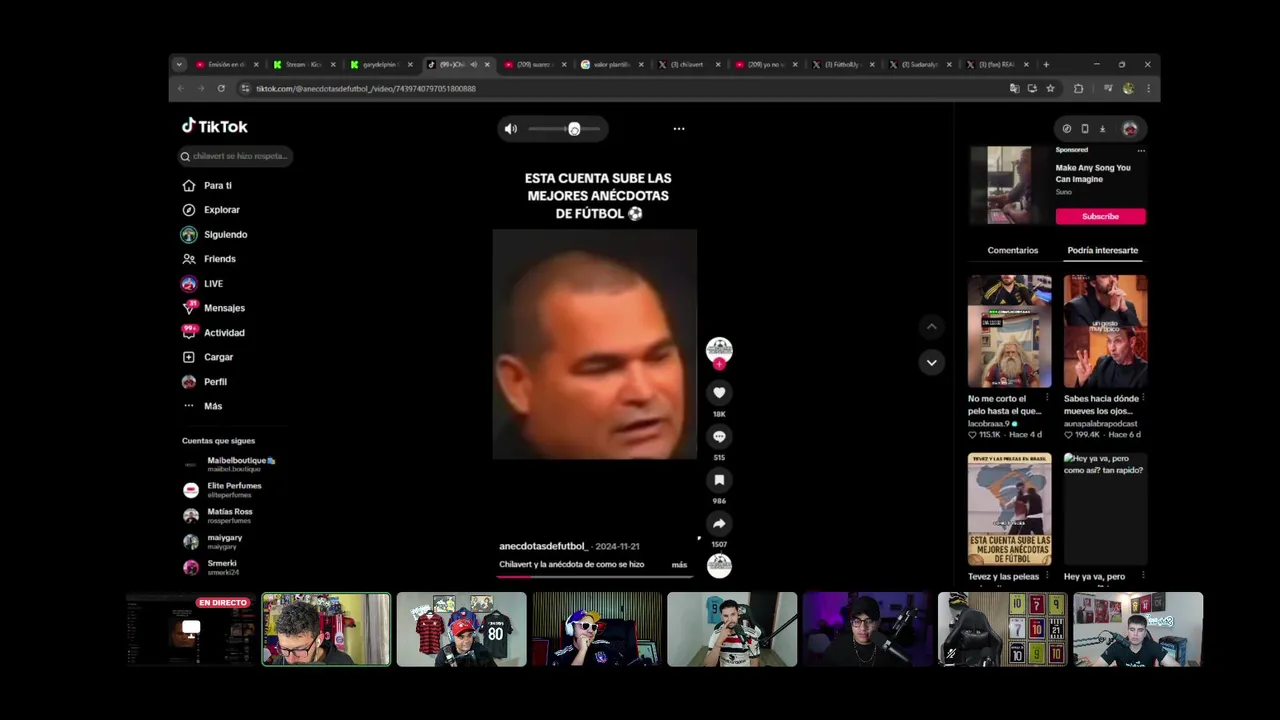
Task: Expand the video description with 'más'
Action: (x=679, y=565)
